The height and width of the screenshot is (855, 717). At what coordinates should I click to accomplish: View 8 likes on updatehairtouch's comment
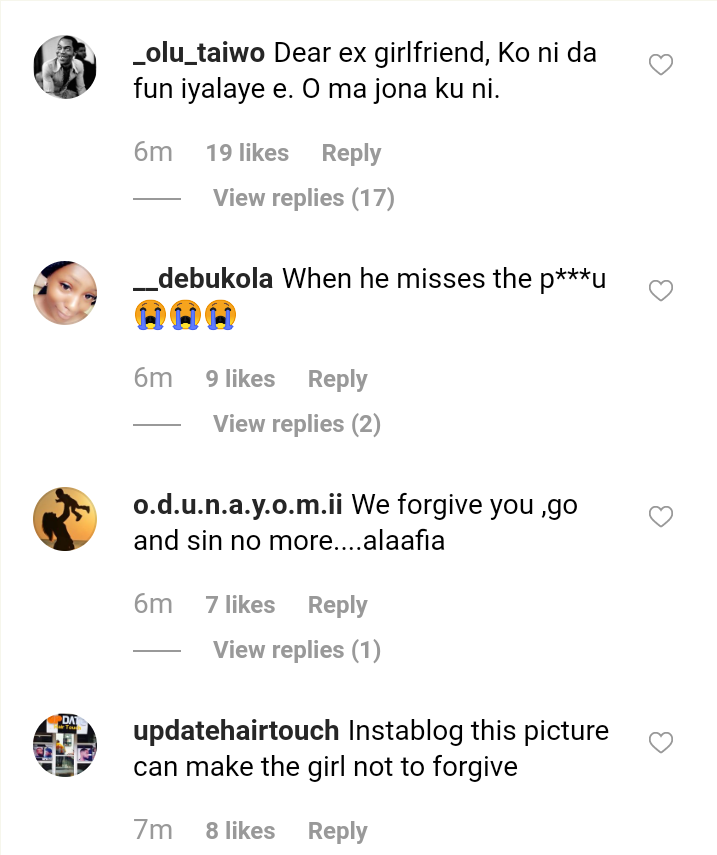240,831
